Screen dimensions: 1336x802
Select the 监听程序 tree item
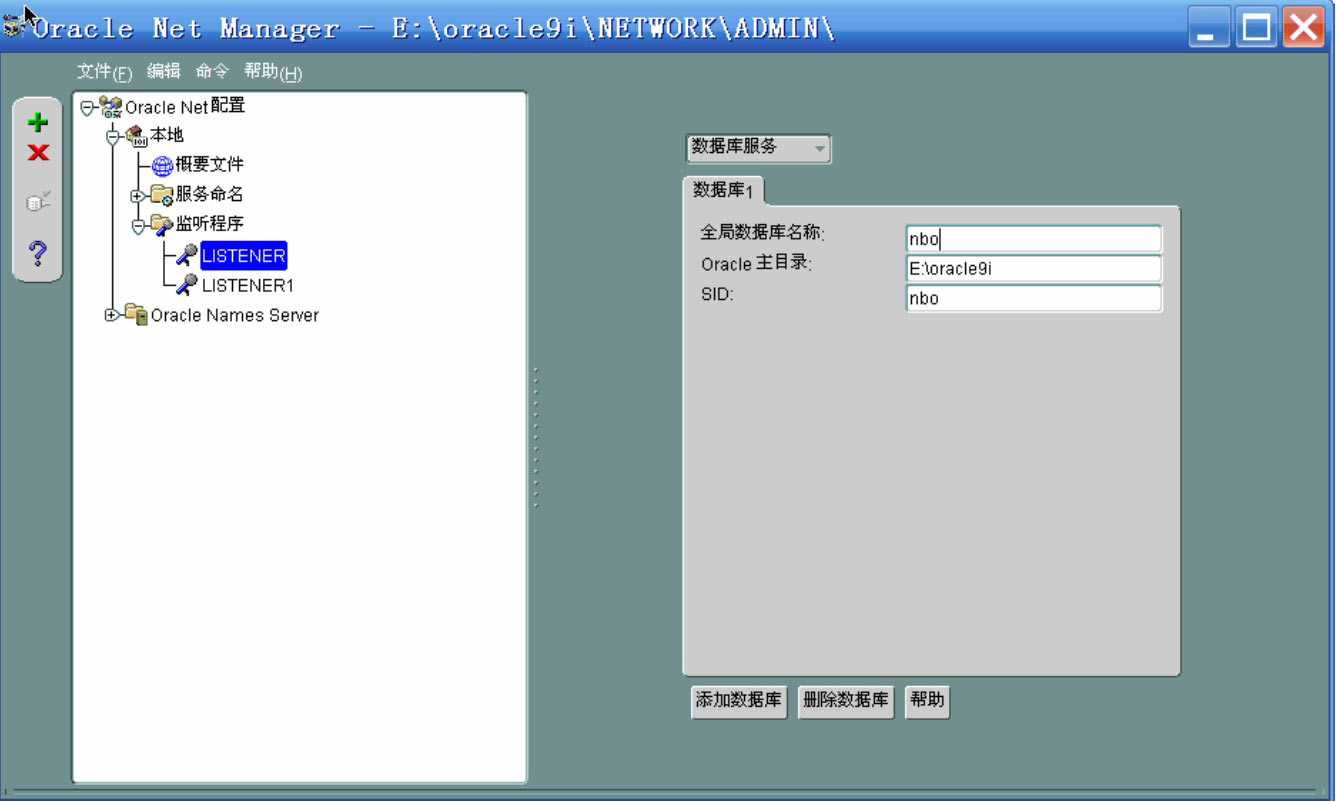[x=210, y=223]
